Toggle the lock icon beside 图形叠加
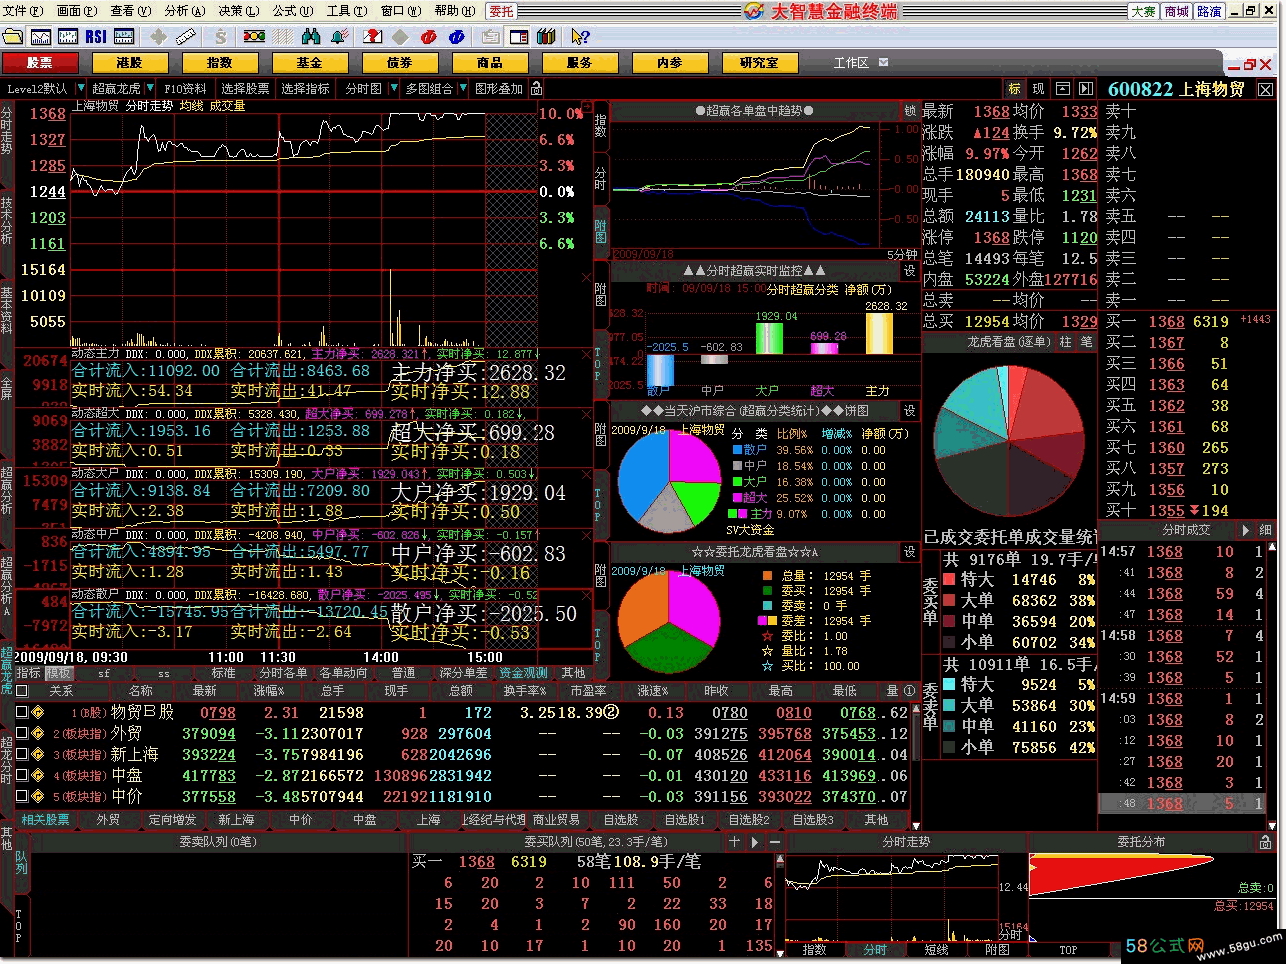 (x=536, y=89)
